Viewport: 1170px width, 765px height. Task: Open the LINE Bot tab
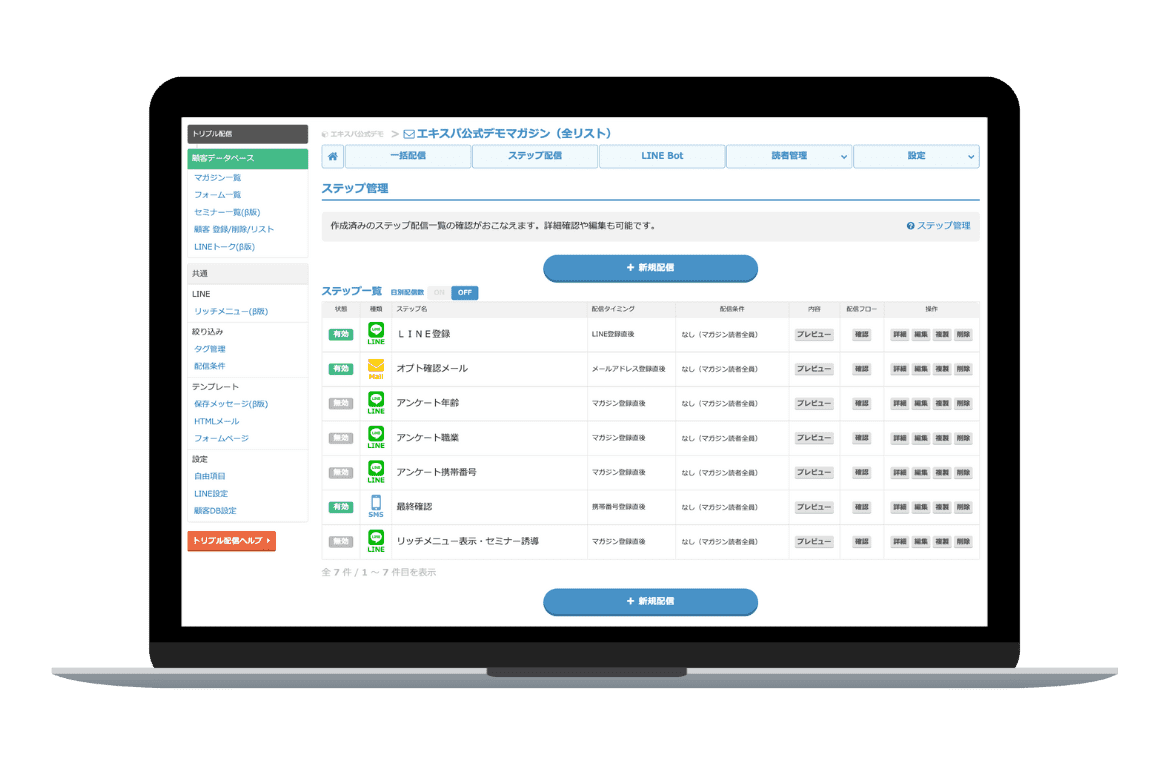pyautogui.click(x=662, y=156)
